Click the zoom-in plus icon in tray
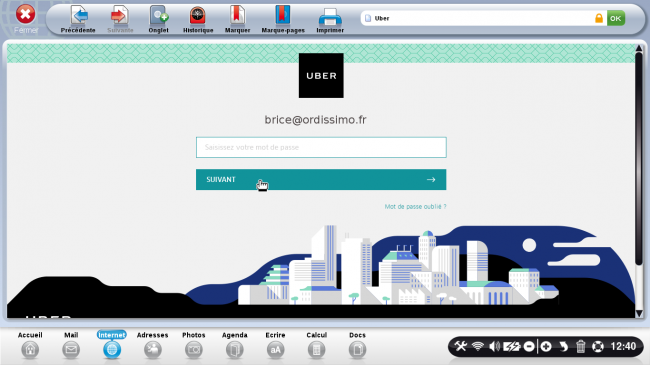This screenshot has width=650, height=365. click(546, 346)
